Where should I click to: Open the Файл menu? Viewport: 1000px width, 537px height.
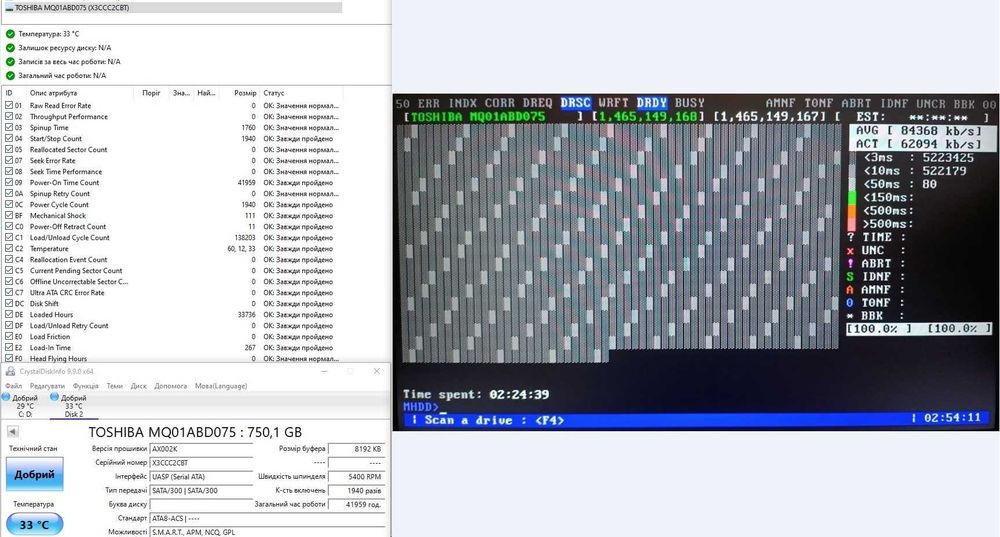click(13, 386)
